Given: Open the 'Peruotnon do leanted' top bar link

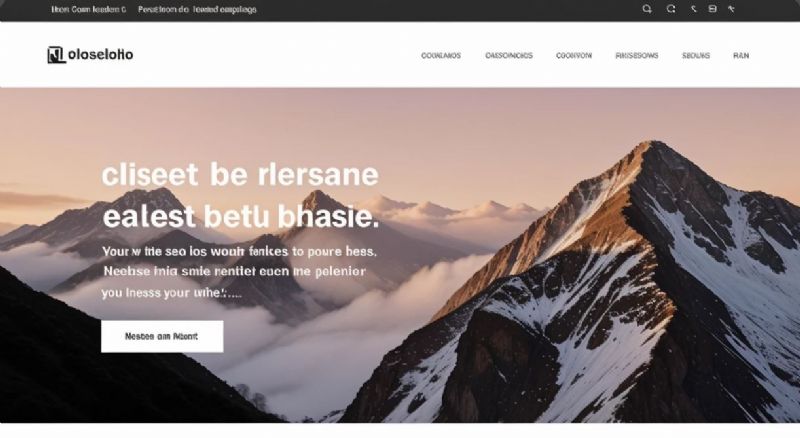Looking at the screenshot, I should [x=197, y=9].
